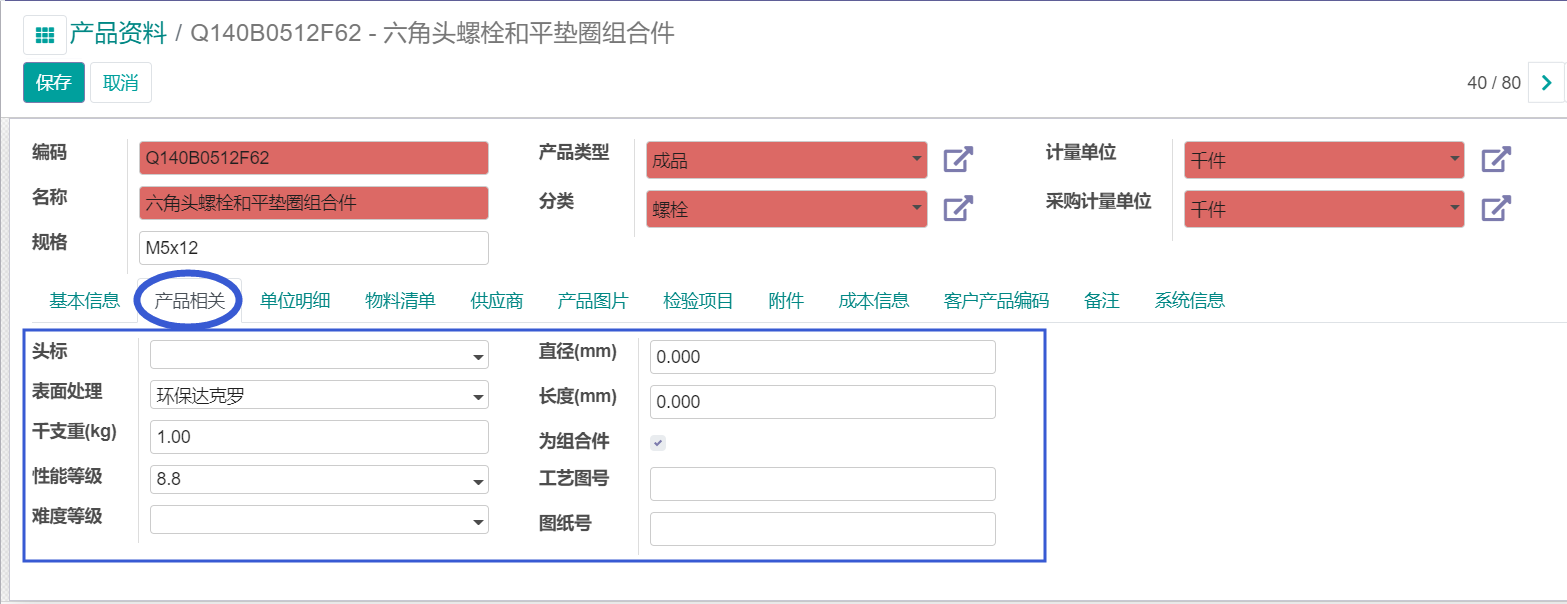1567x604 pixels.
Task: Open the 采购计量单位 dropdown
Action: [1324, 209]
